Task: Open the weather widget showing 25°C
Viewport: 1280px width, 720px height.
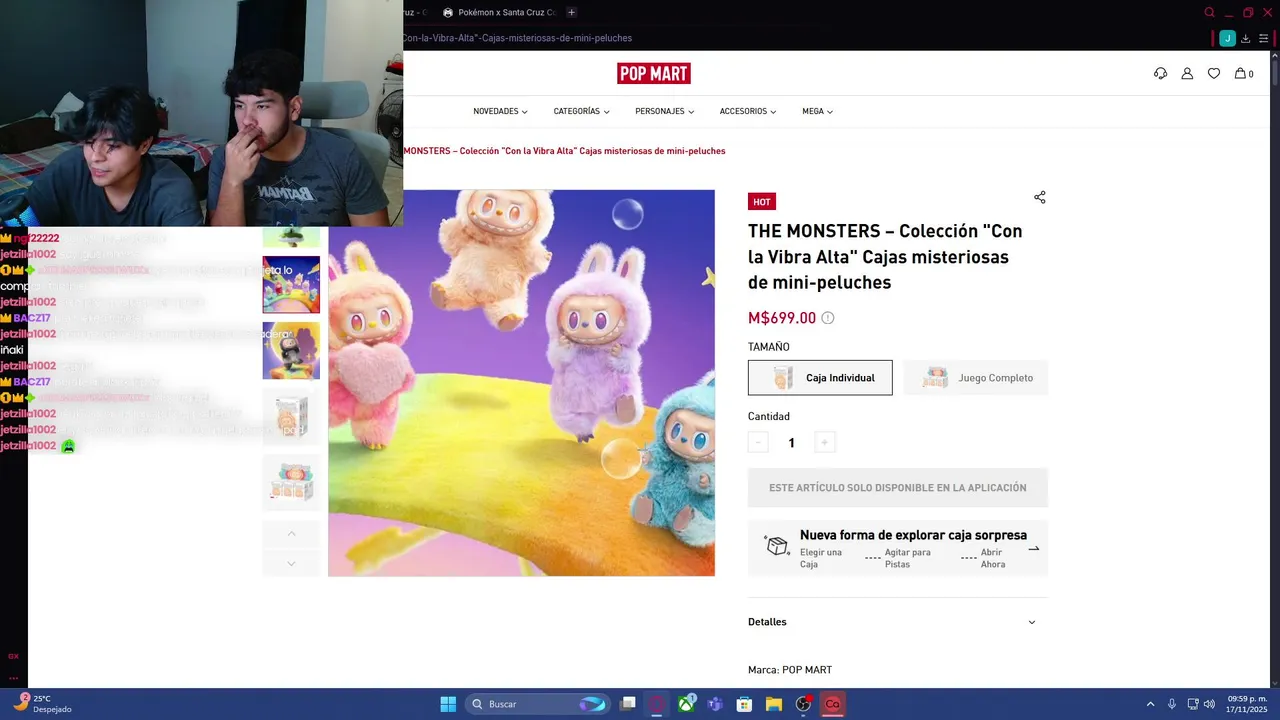Action: click(42, 704)
